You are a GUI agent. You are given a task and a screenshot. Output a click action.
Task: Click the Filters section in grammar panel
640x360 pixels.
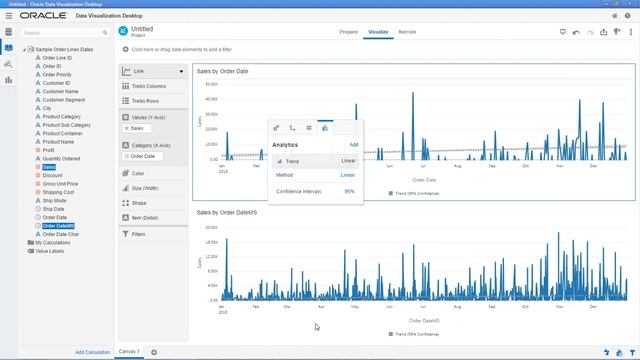(x=153, y=234)
